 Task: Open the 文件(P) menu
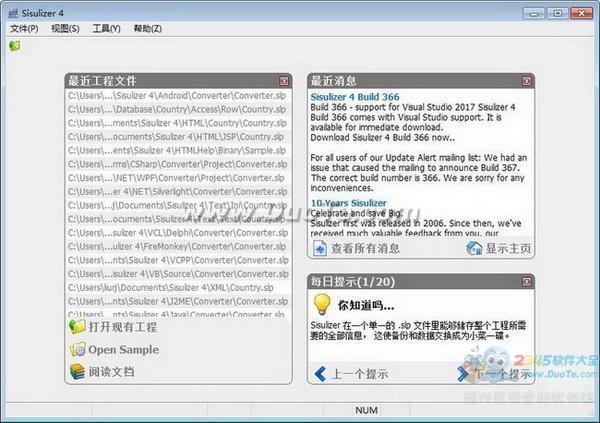24,29
